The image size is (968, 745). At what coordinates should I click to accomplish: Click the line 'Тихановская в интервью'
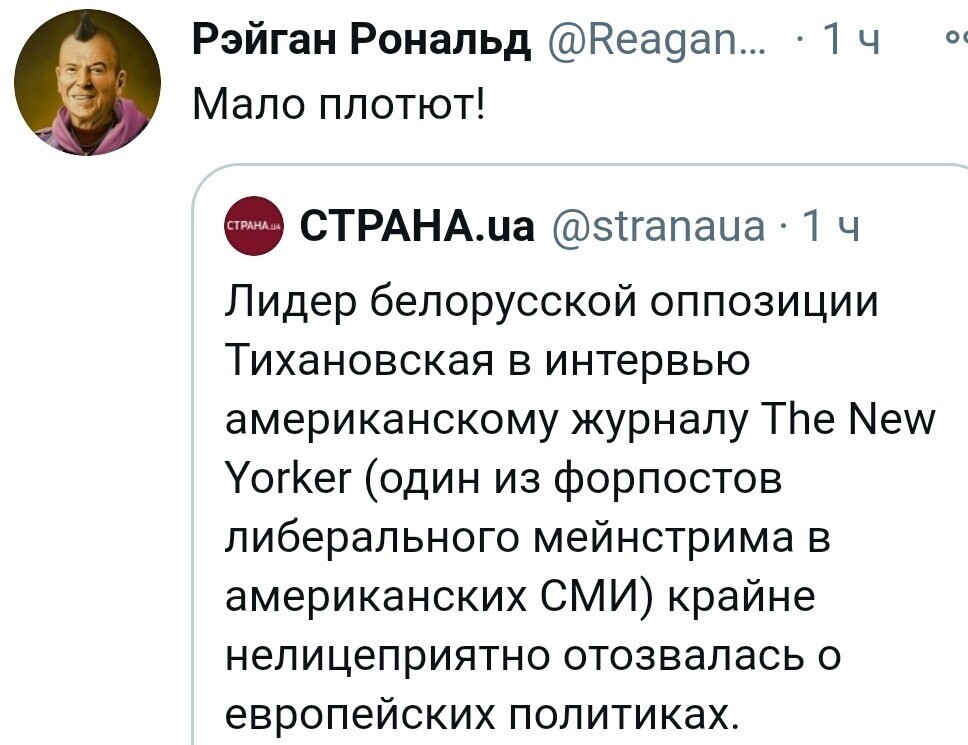point(488,360)
